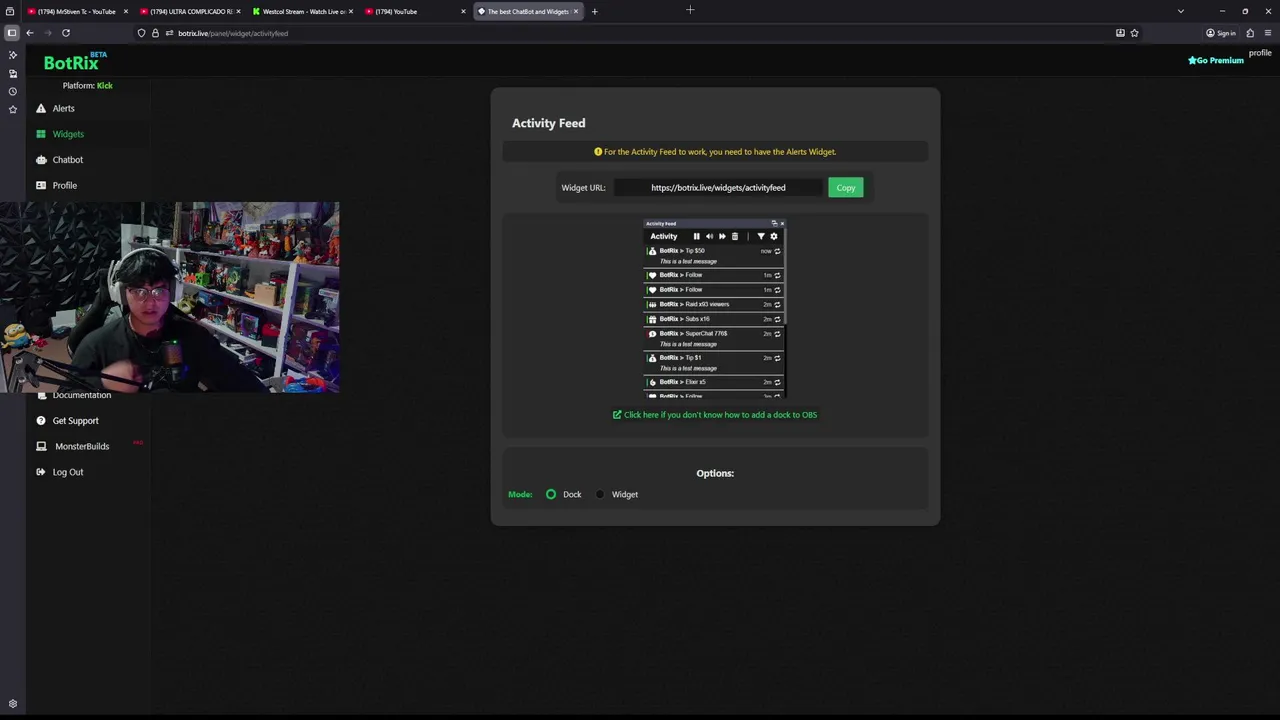Toggle the browser sidebar button
This screenshot has width=1280, height=720.
[12, 33]
